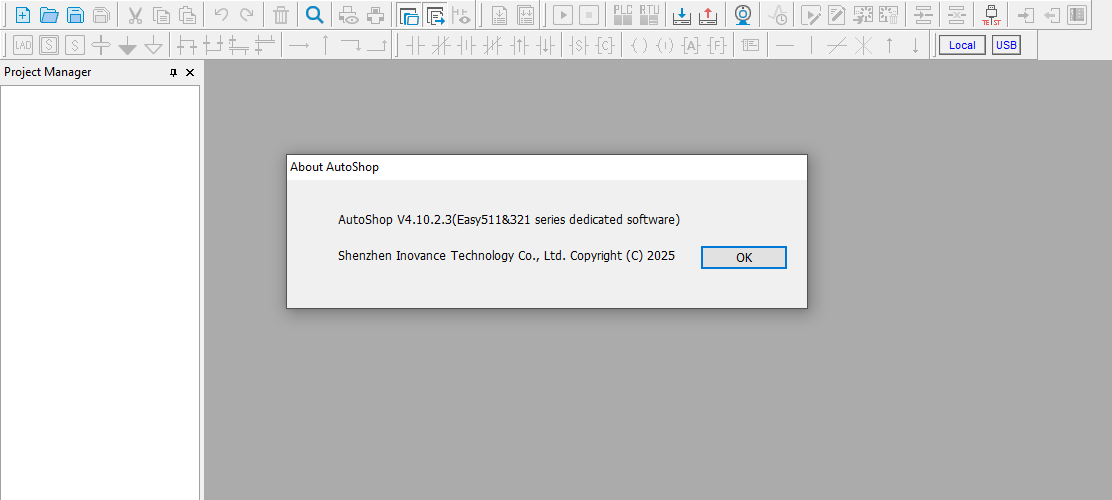1112x500 pixels.
Task: Insert a normally closed contact
Action: pos(440,45)
